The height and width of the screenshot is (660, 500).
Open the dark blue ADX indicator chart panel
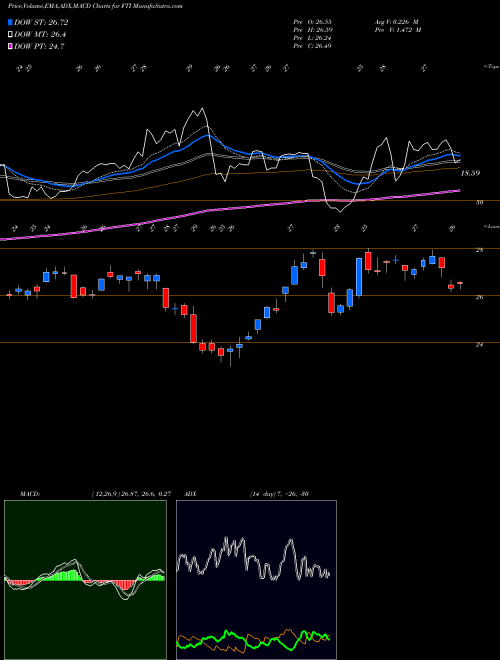pyautogui.click(x=256, y=580)
